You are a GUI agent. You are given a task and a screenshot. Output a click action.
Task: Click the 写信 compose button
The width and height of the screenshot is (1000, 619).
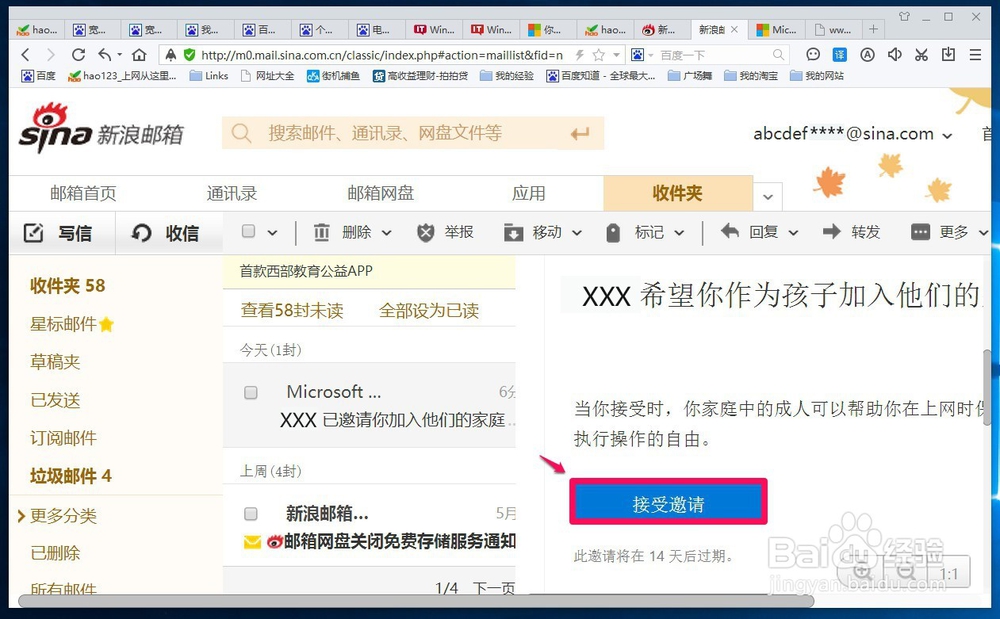pyautogui.click(x=57, y=233)
